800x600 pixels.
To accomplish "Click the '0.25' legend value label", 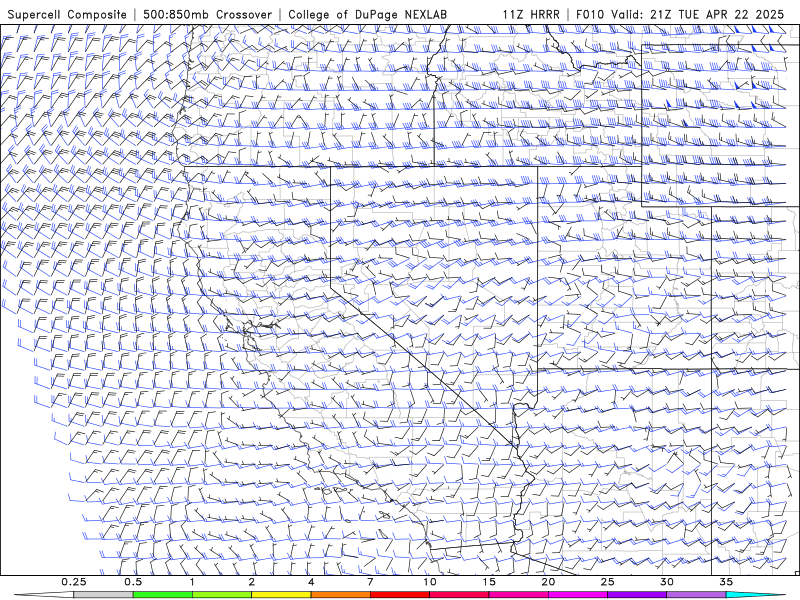I will (74, 582).
